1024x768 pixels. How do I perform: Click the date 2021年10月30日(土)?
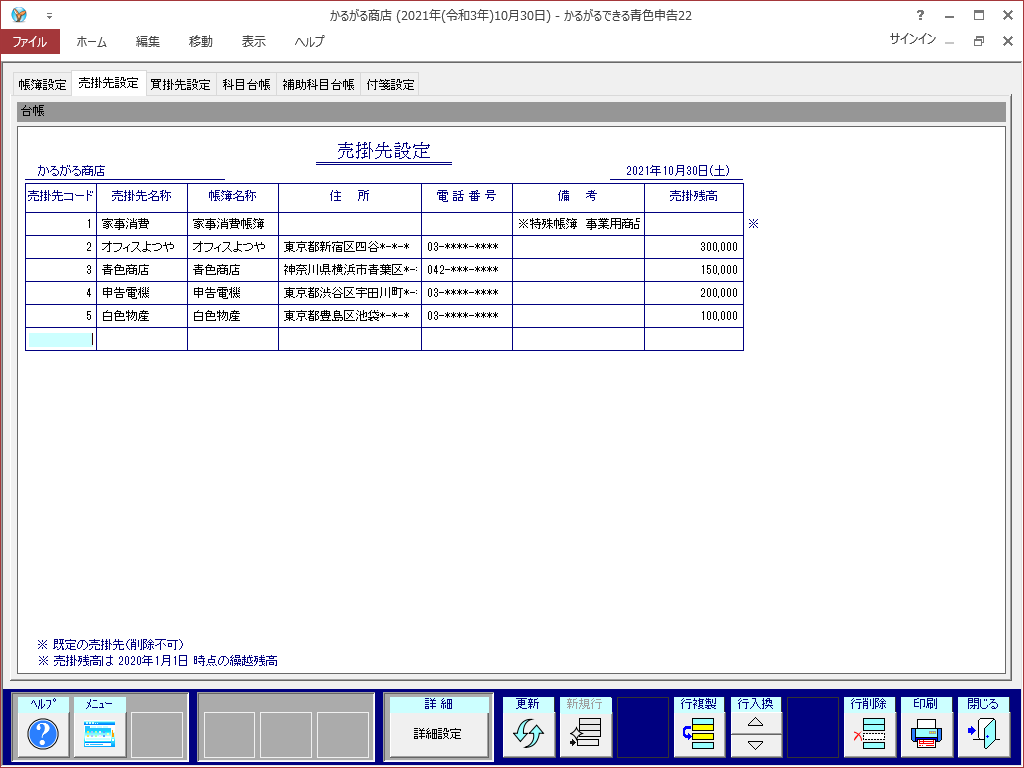pyautogui.click(x=678, y=171)
